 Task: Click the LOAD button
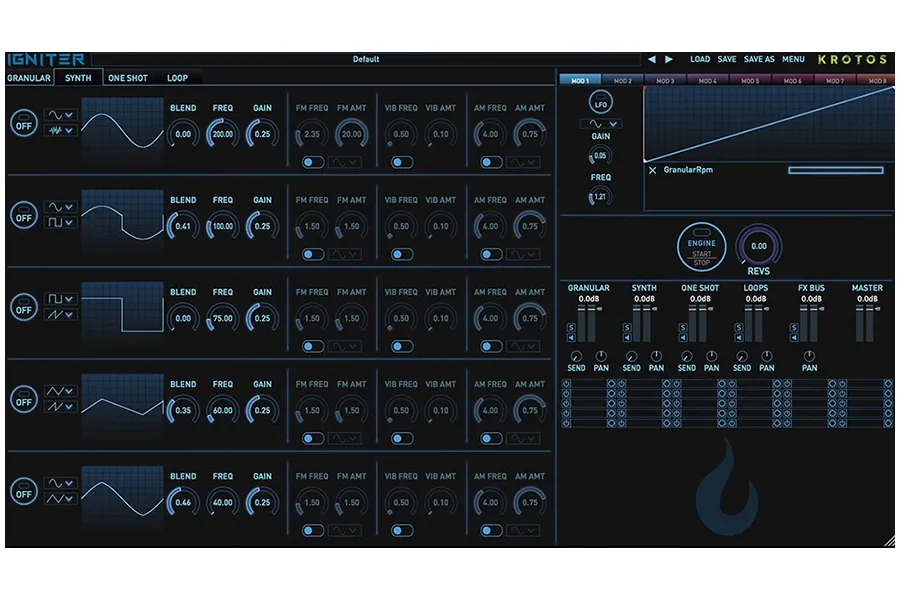(x=700, y=59)
